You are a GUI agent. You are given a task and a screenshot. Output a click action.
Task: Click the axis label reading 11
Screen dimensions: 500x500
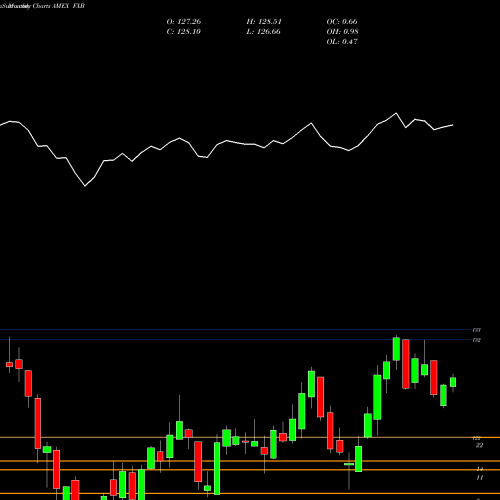click(479, 478)
